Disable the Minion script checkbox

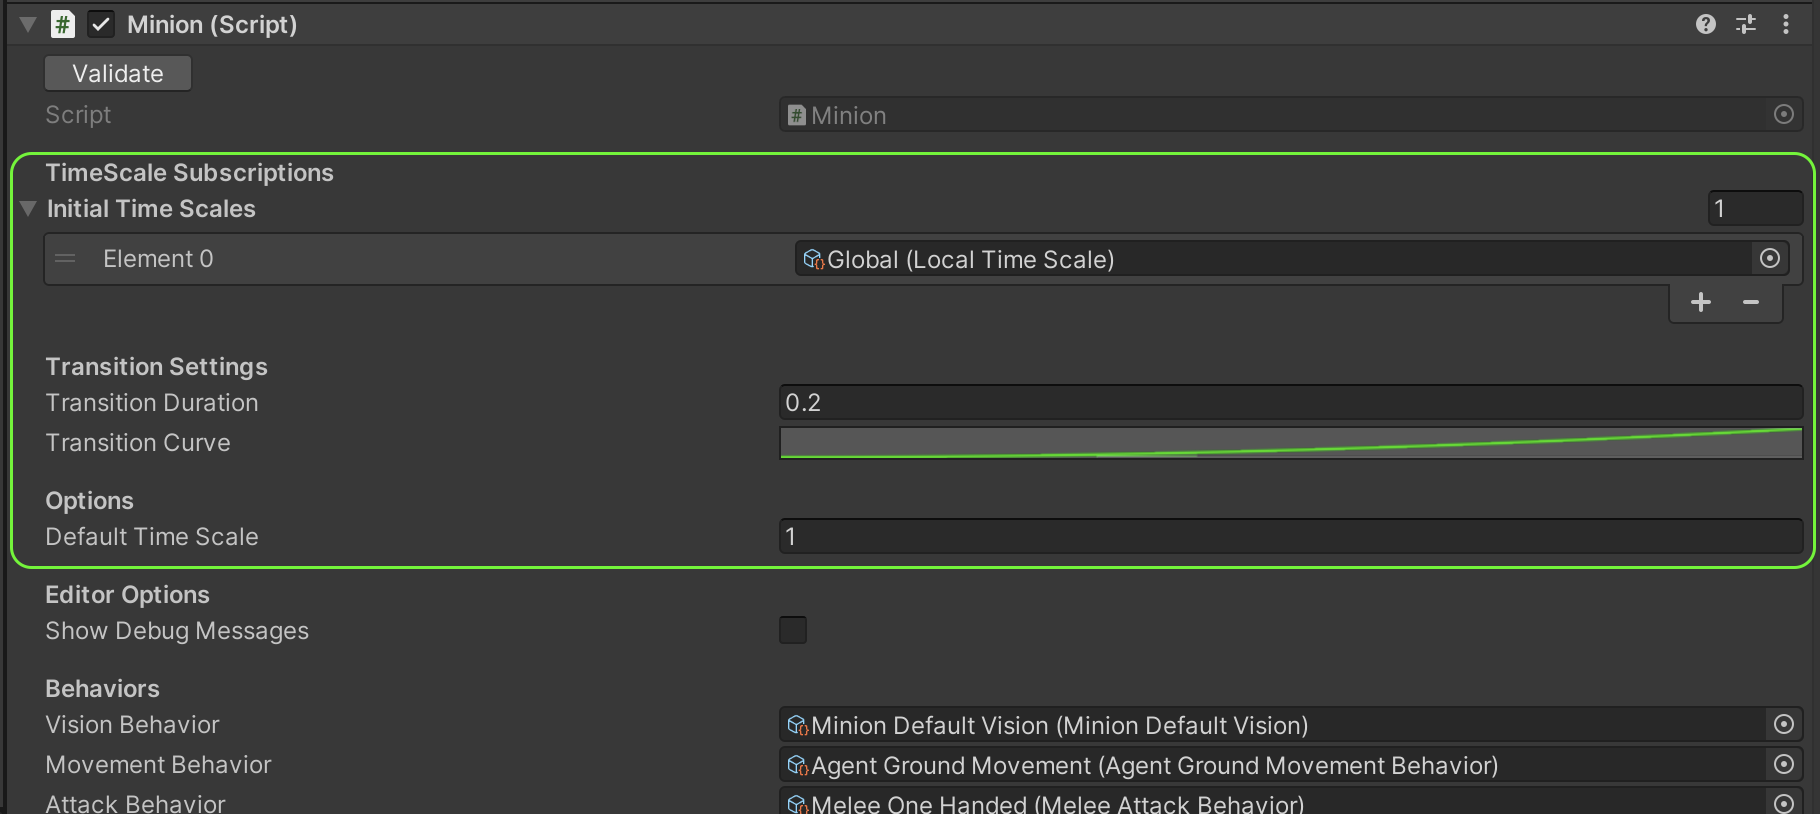[101, 25]
